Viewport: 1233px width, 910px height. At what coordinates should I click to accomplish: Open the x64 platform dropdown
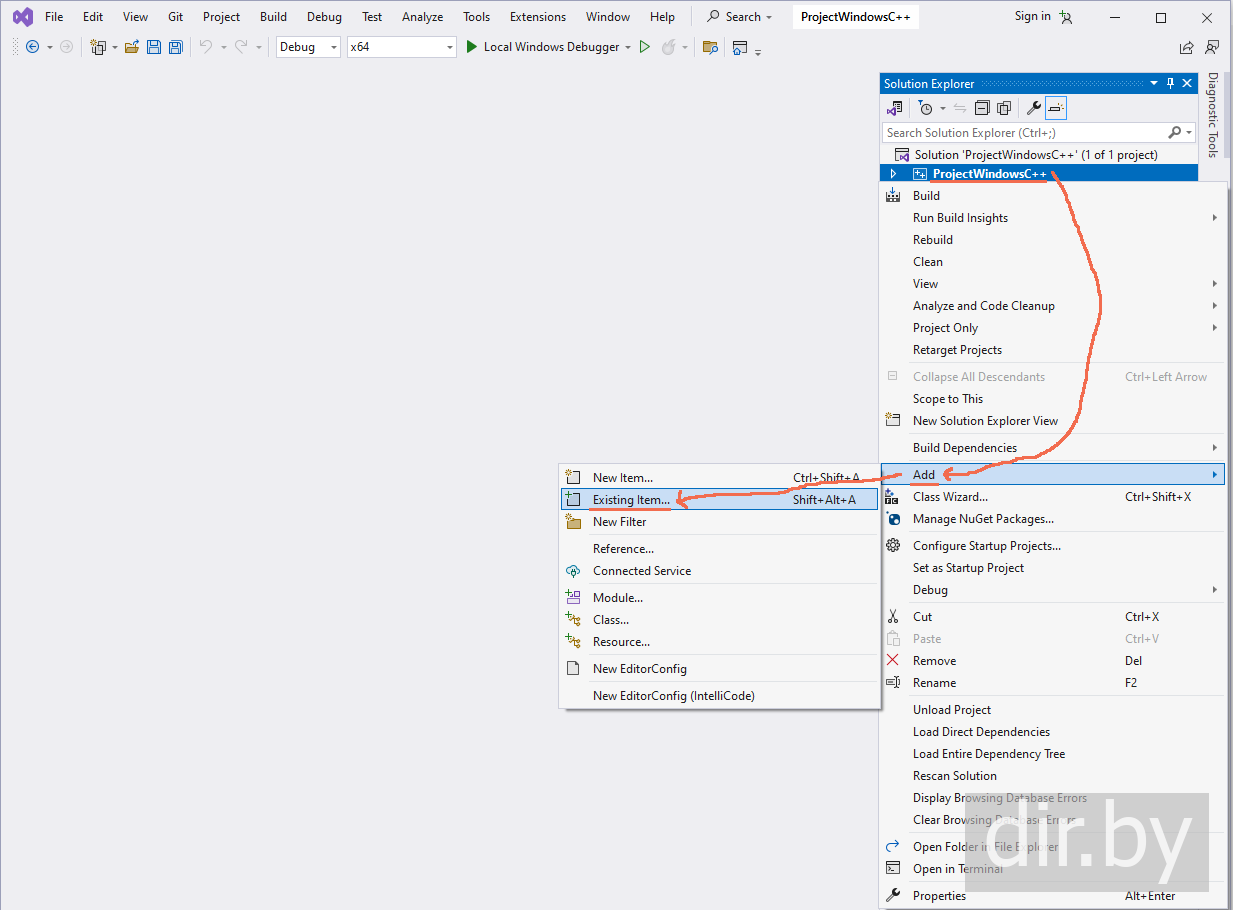401,47
